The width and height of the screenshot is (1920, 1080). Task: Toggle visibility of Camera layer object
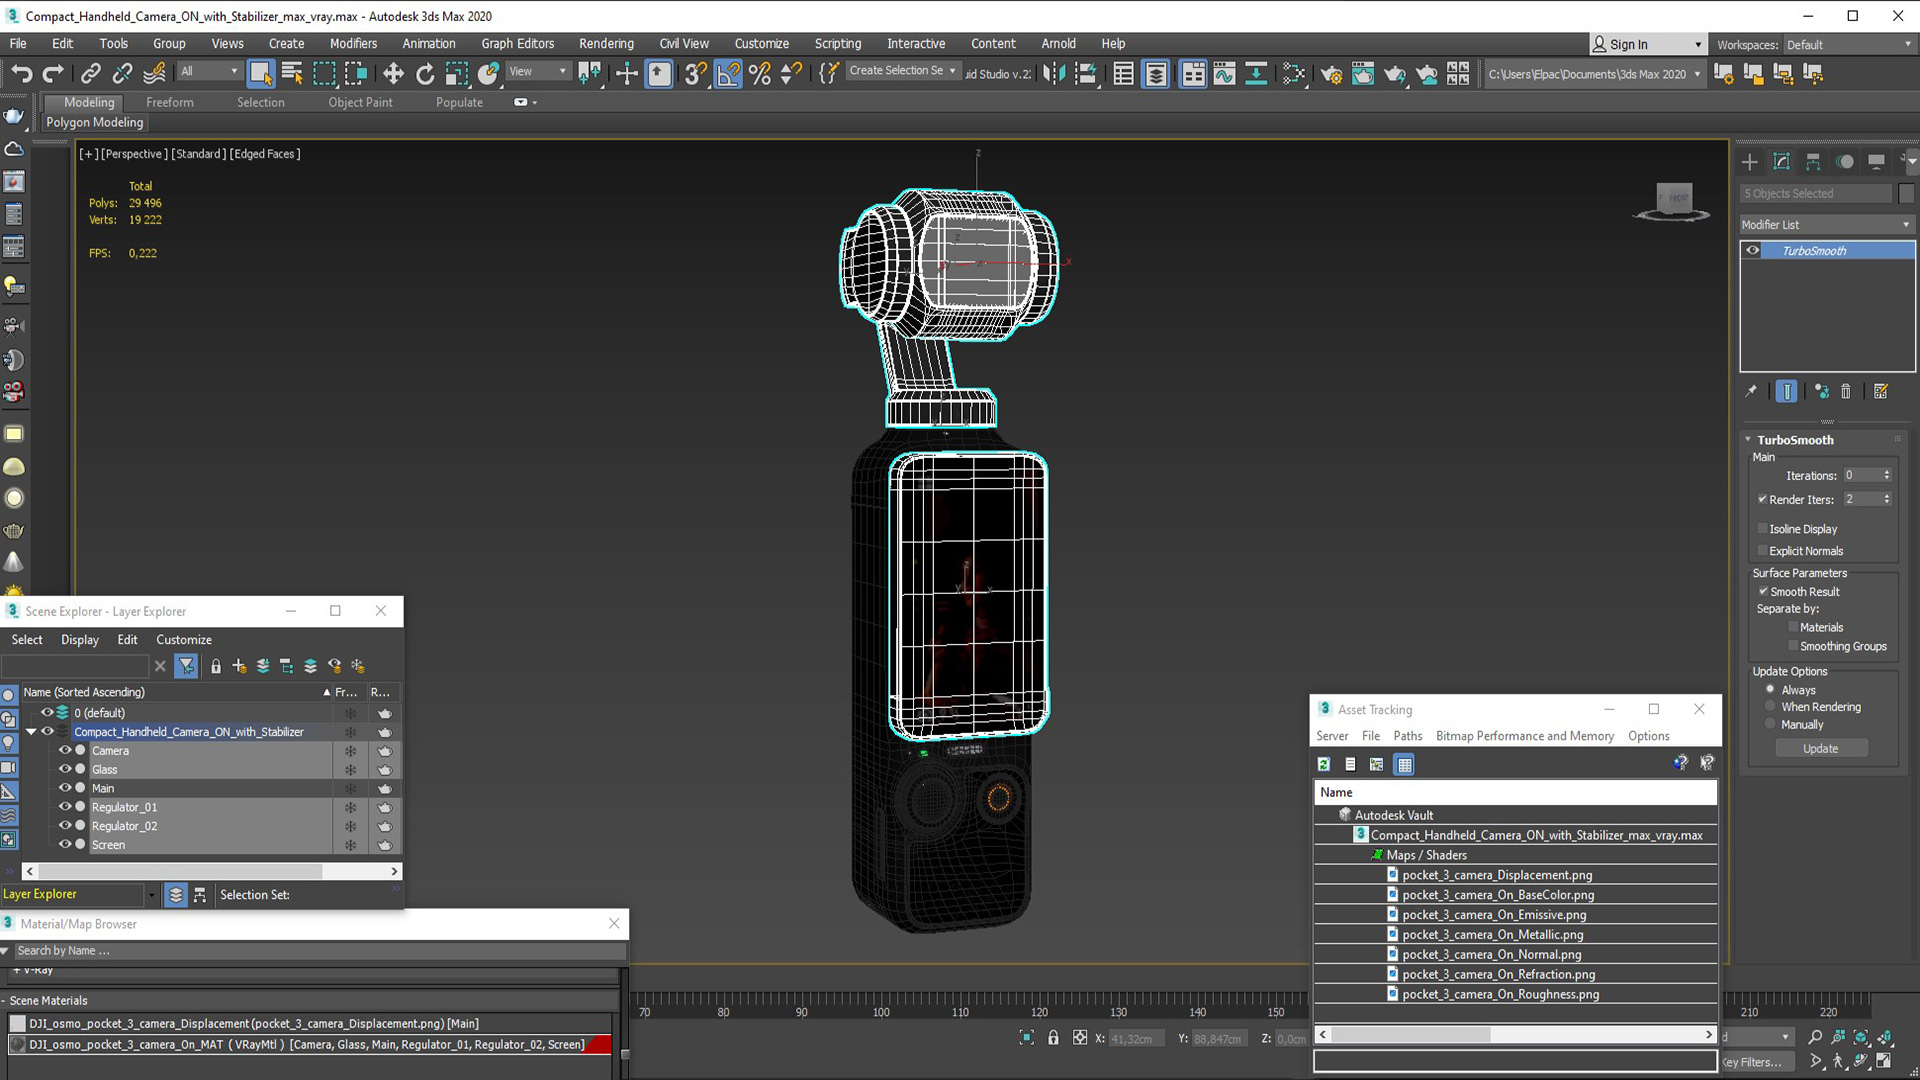tap(65, 750)
